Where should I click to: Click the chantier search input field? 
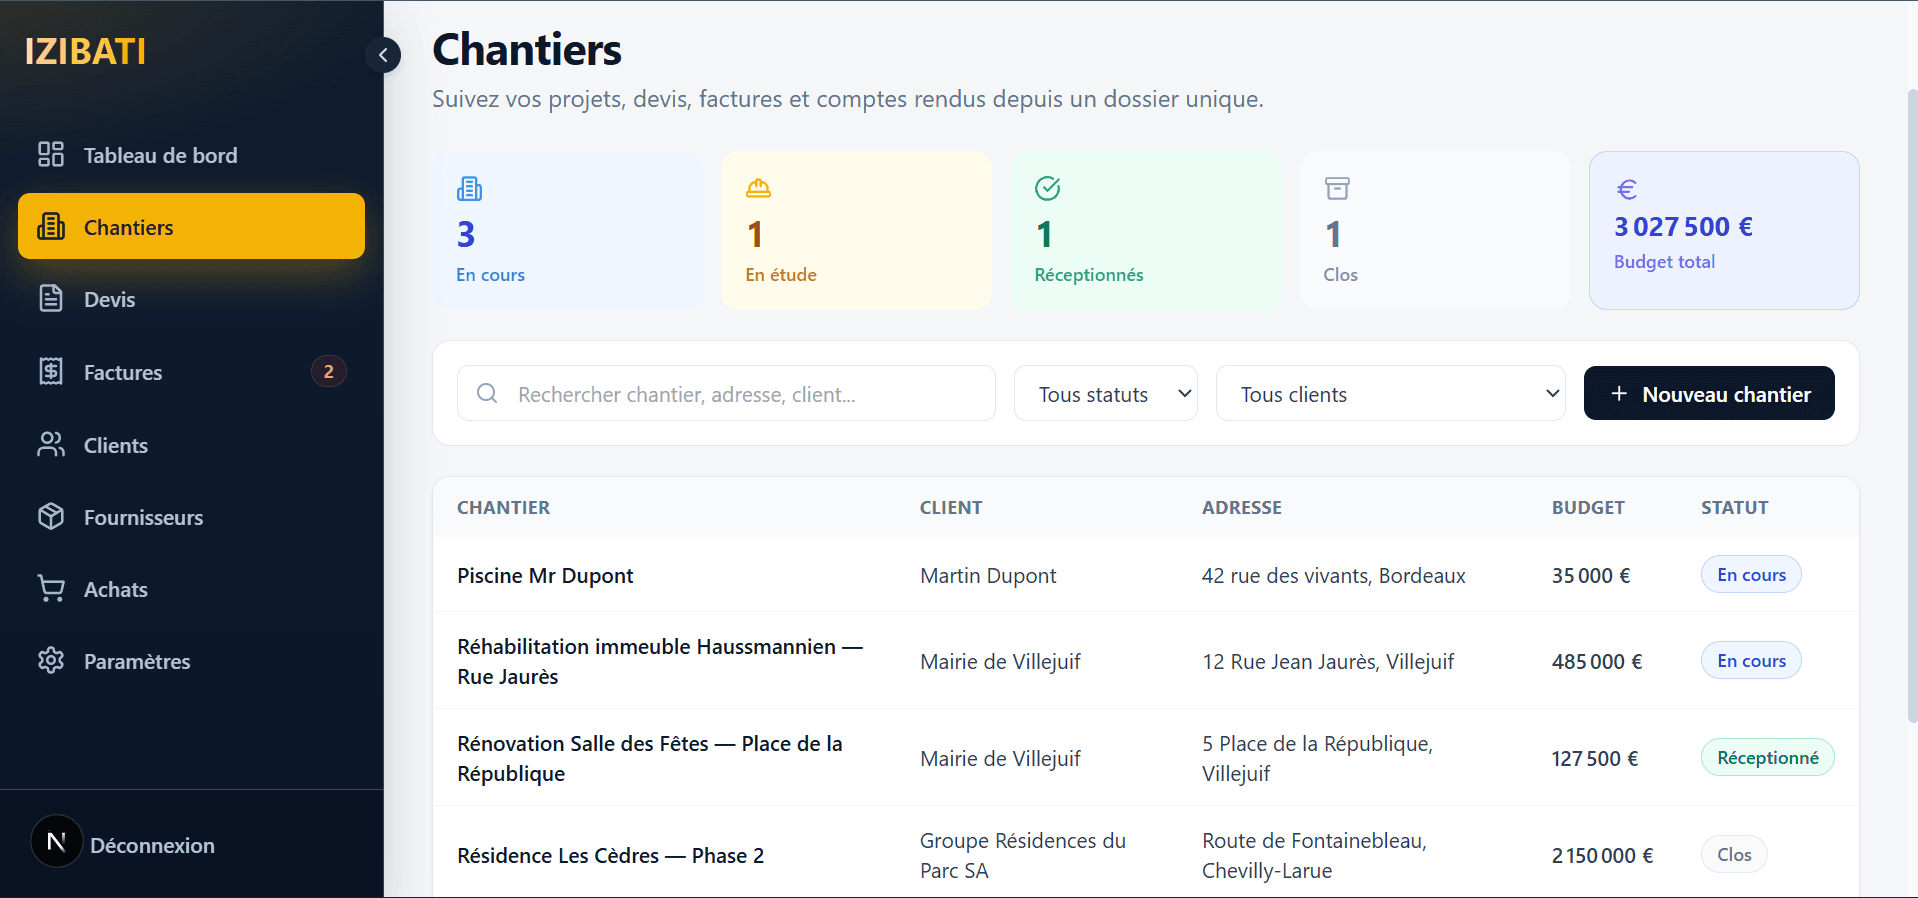coord(740,394)
